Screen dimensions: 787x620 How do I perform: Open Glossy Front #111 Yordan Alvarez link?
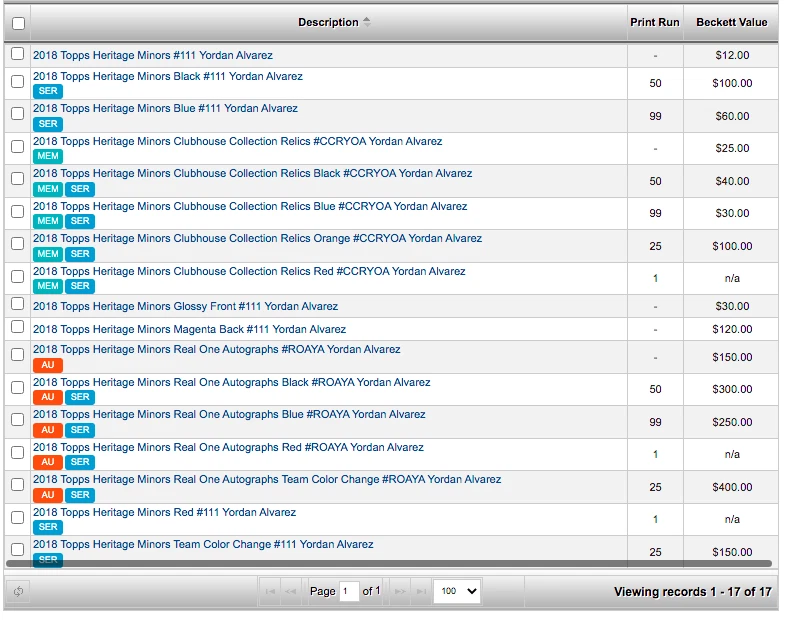pos(185,306)
